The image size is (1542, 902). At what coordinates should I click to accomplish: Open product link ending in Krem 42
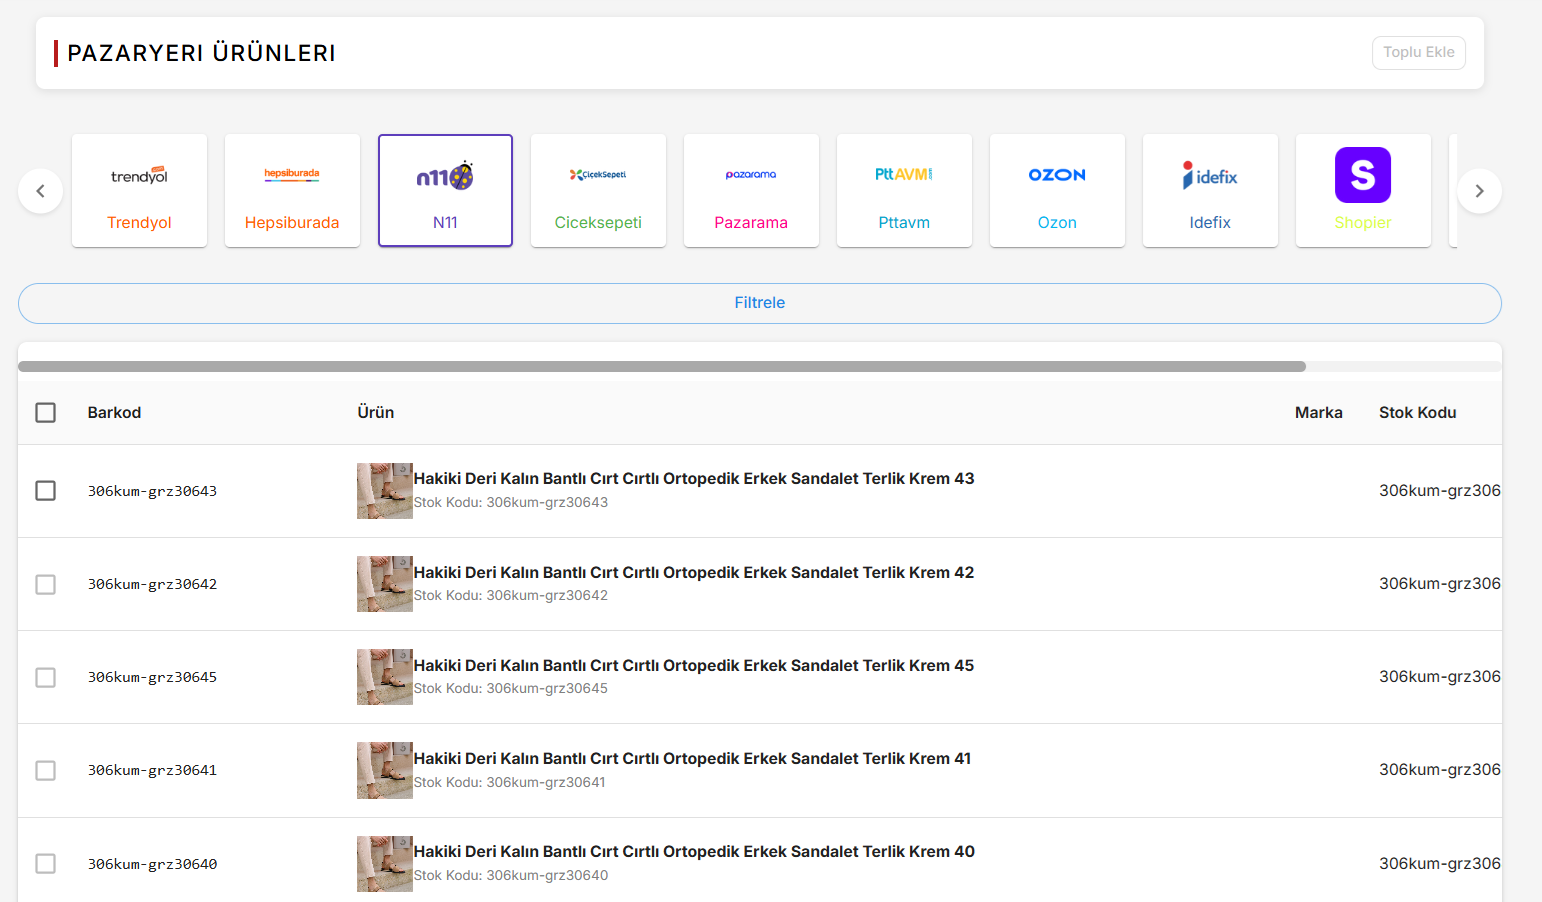coord(693,573)
